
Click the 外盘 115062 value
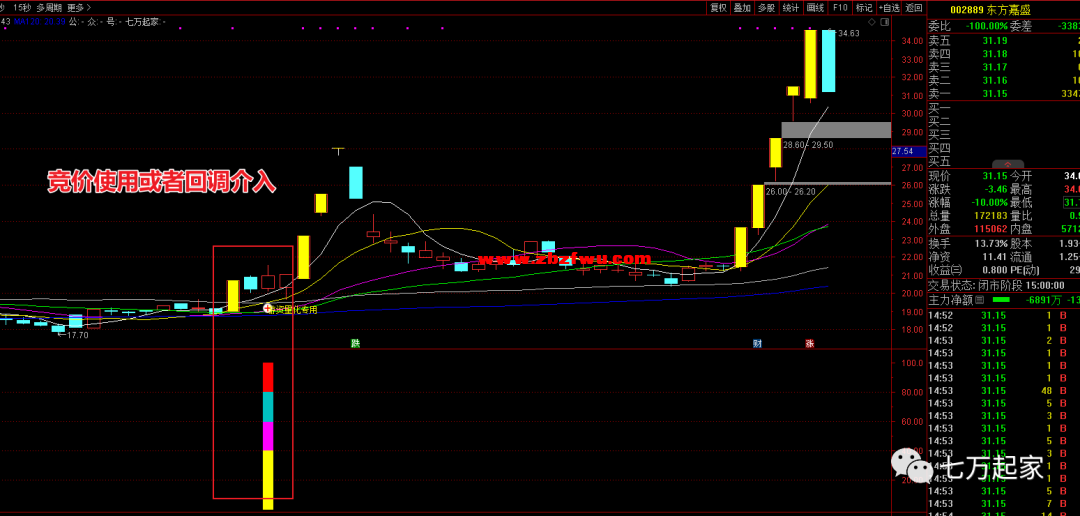(x=991, y=229)
